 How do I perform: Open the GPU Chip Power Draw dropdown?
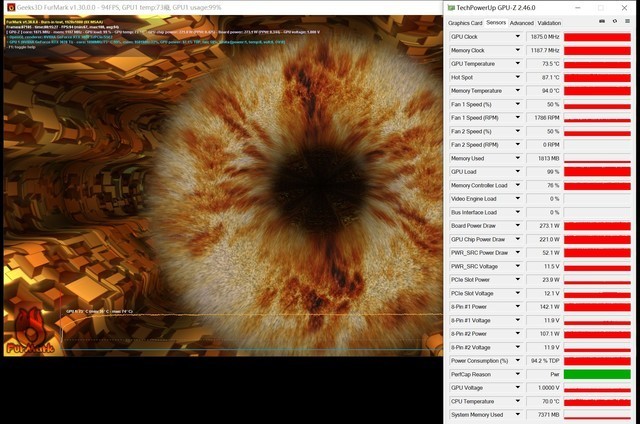pyautogui.click(x=518, y=239)
